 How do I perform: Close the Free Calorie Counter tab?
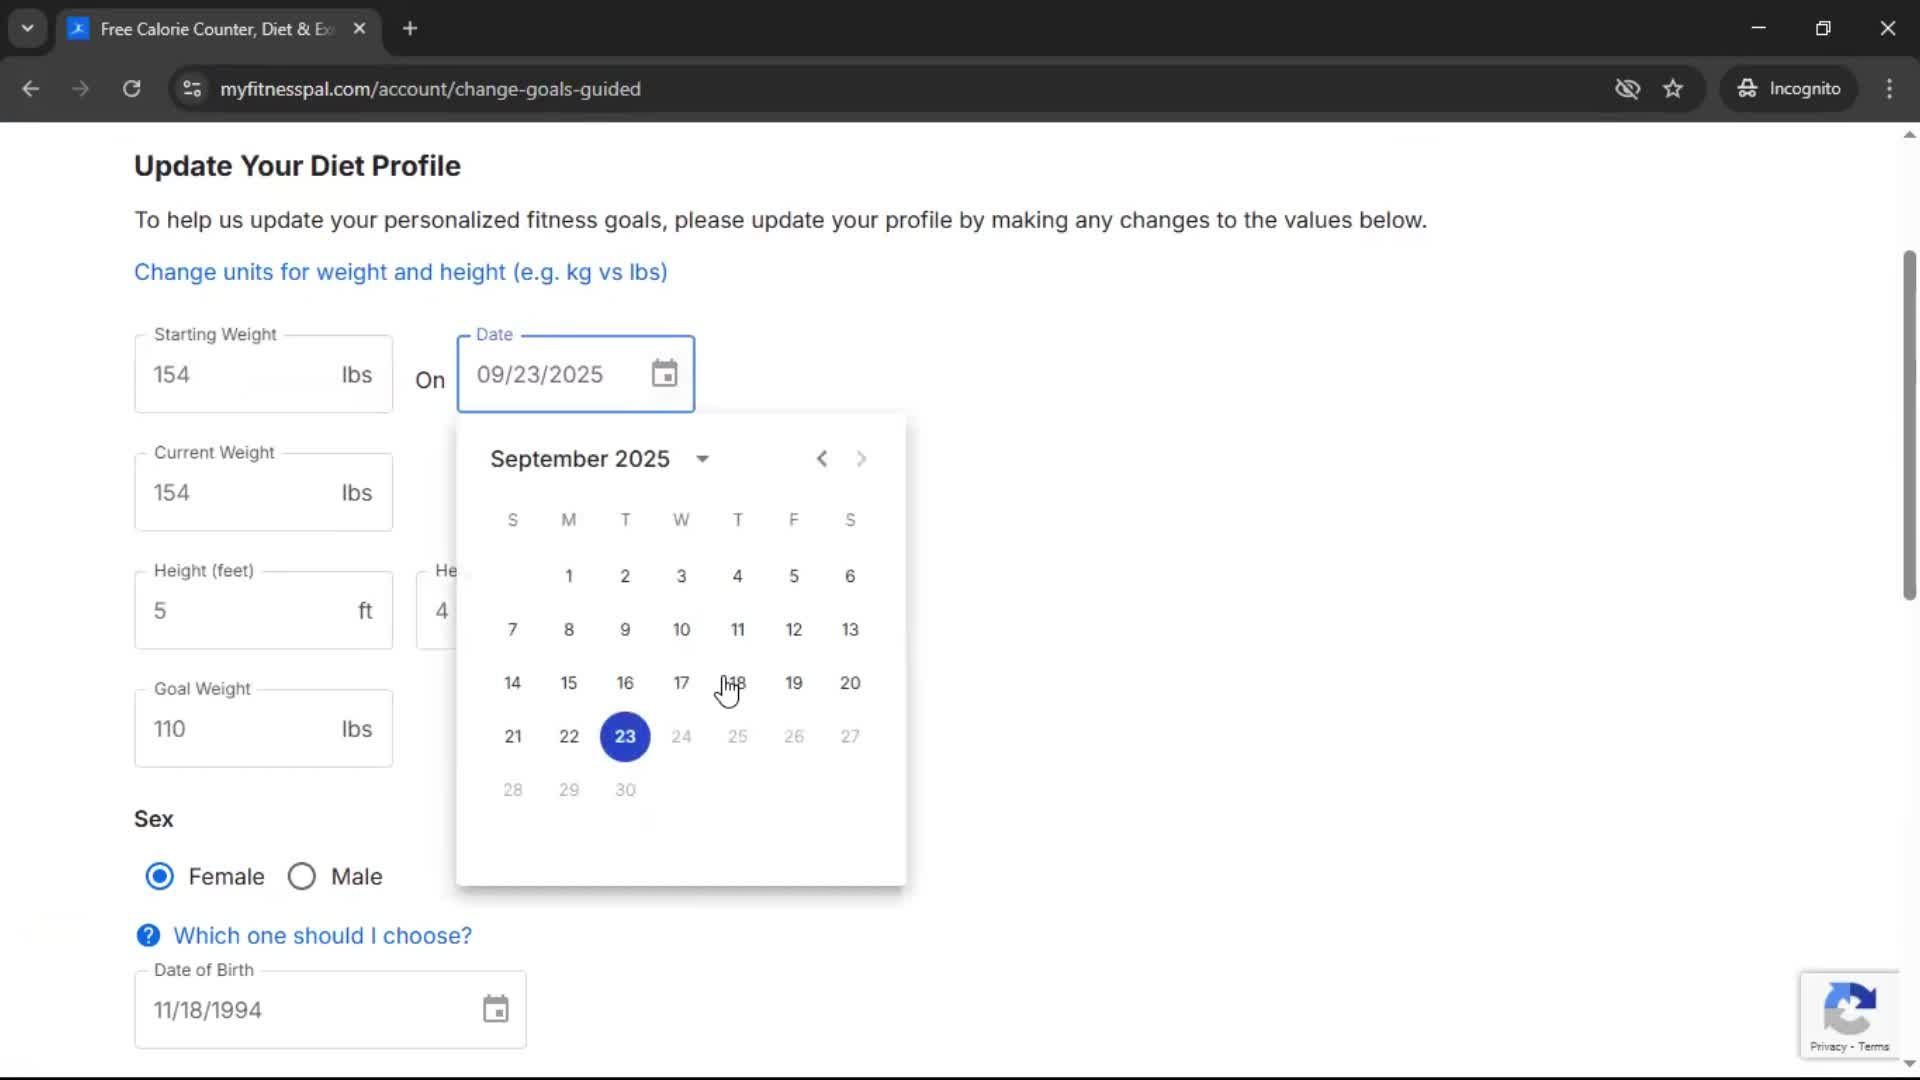(x=359, y=28)
